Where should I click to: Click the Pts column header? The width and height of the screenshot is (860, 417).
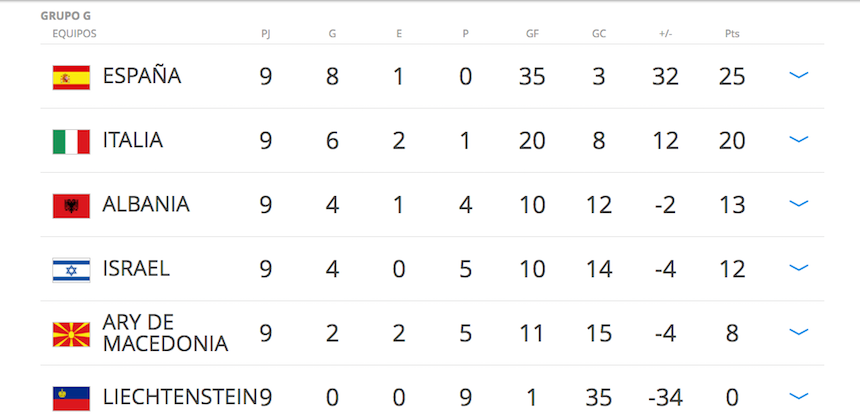732,34
